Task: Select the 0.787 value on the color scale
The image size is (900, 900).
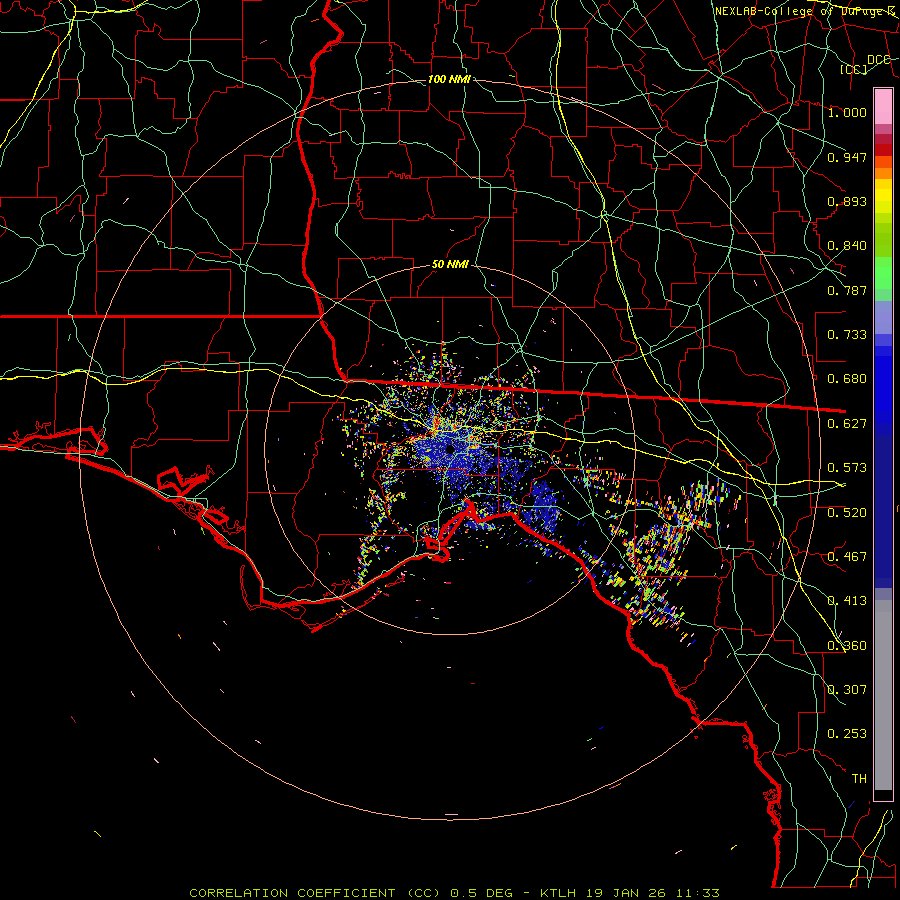Action: click(847, 290)
